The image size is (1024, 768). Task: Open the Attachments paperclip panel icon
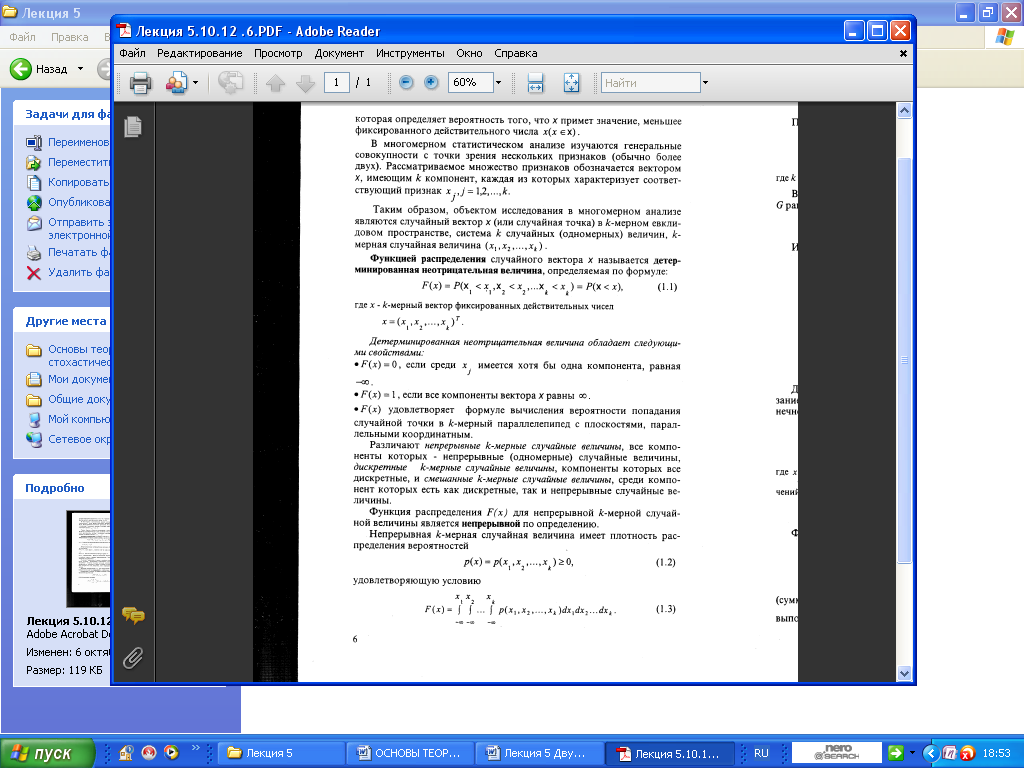tap(133, 658)
